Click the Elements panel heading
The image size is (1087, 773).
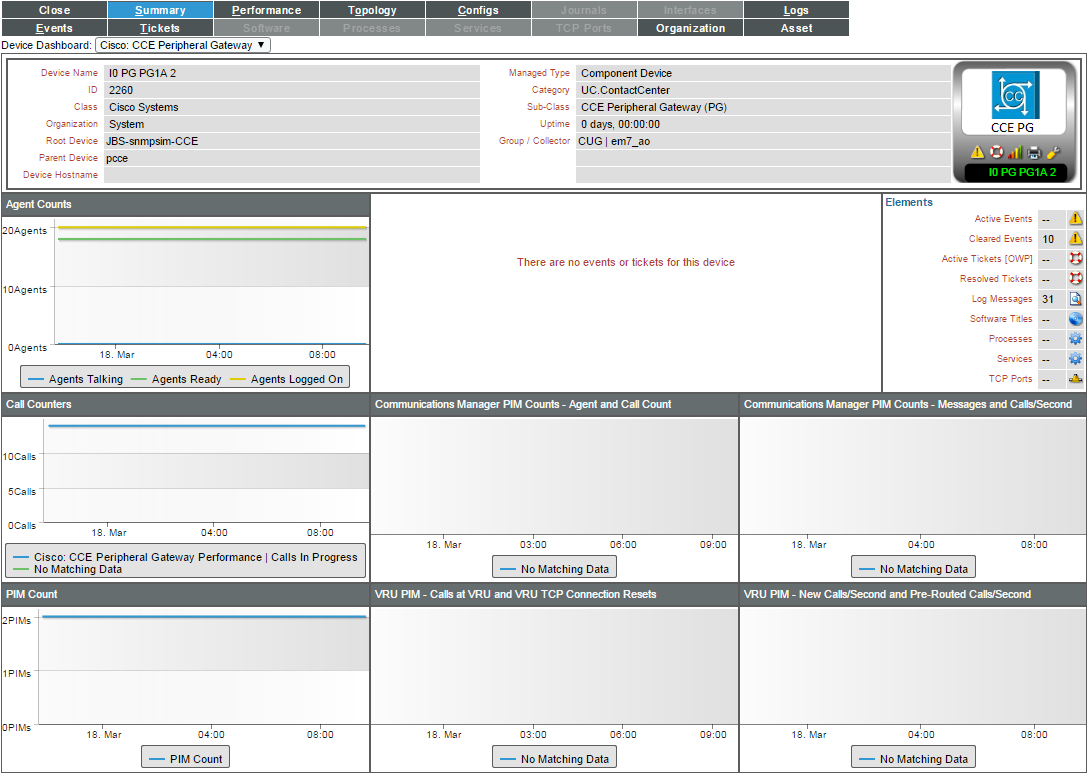click(909, 202)
